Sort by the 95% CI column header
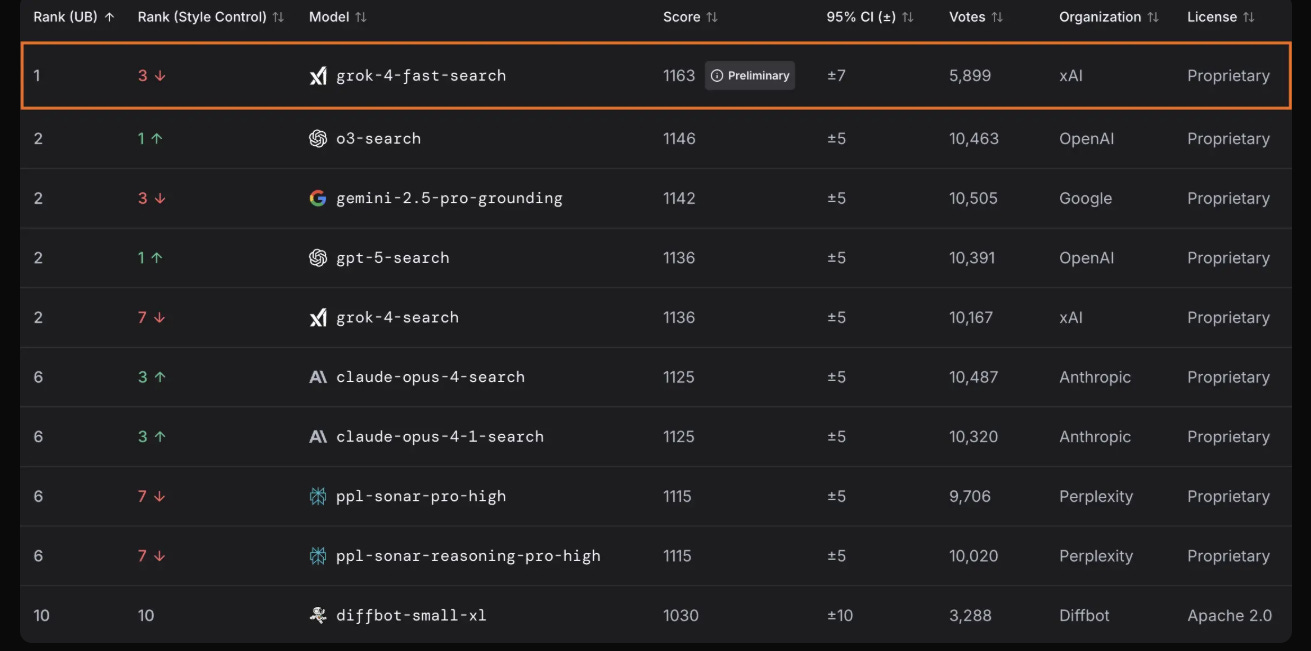The image size is (1311, 651). (870, 17)
